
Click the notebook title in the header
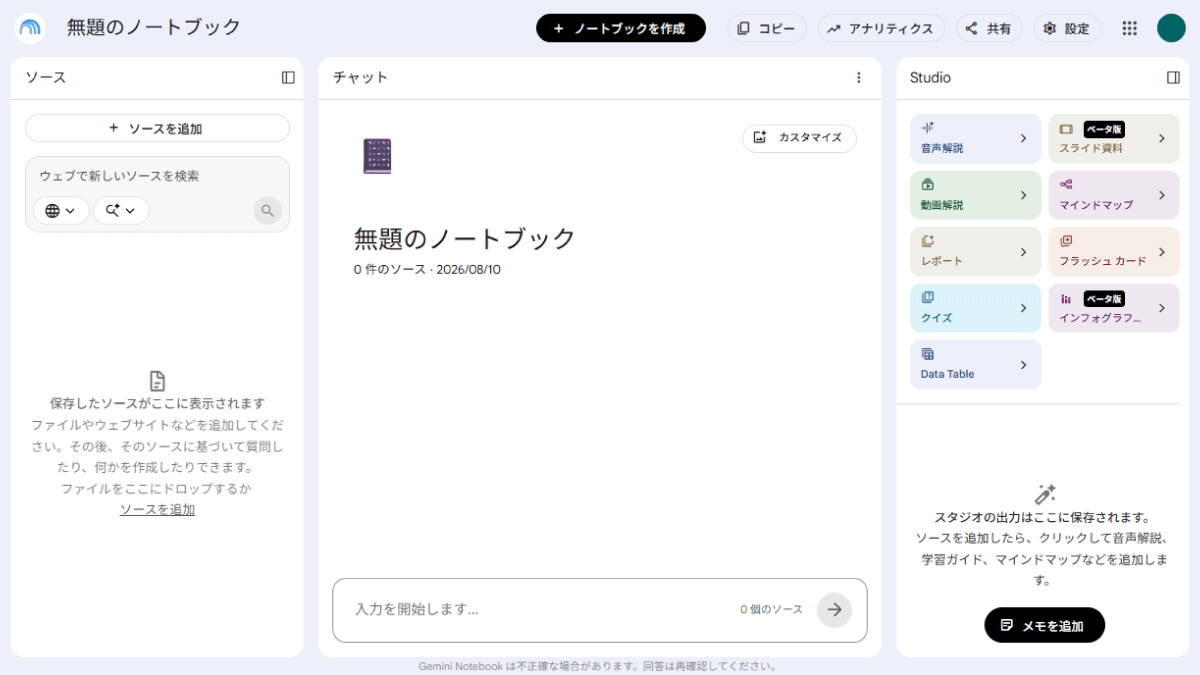pos(154,27)
